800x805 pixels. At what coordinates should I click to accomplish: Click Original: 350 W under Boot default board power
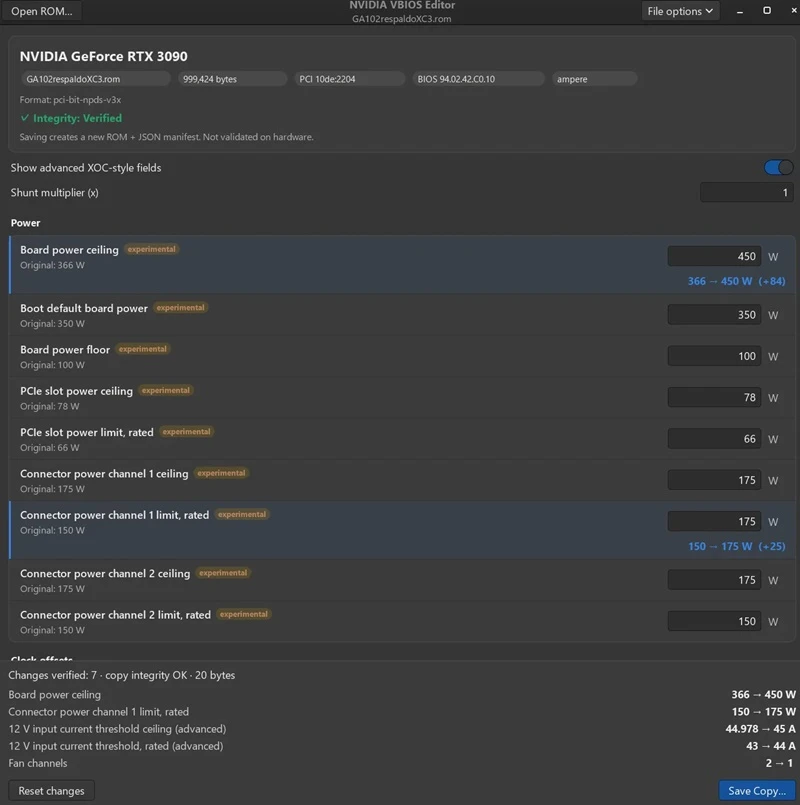(52, 323)
